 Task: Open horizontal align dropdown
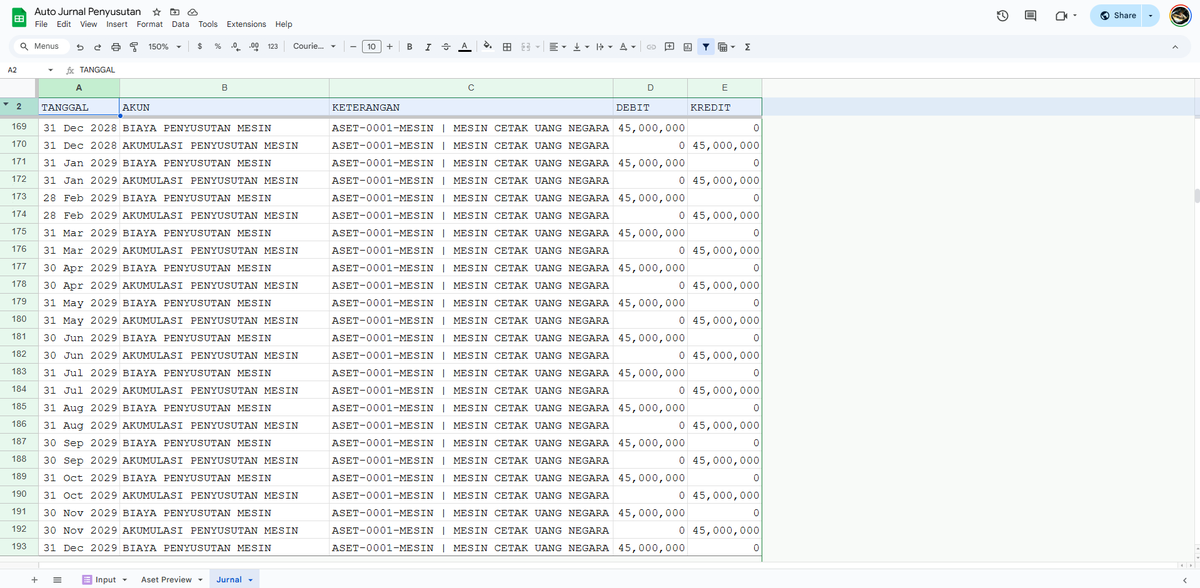[x=556, y=46]
